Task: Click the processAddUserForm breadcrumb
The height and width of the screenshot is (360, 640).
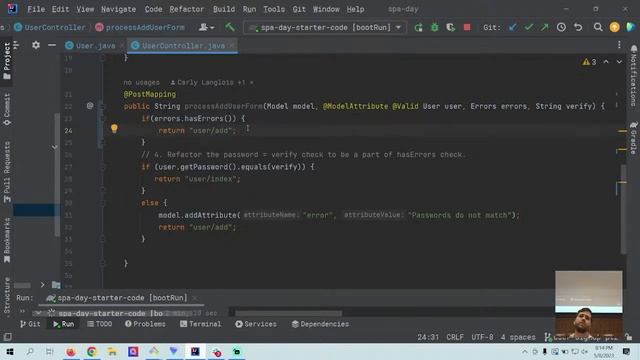Action: (140, 27)
